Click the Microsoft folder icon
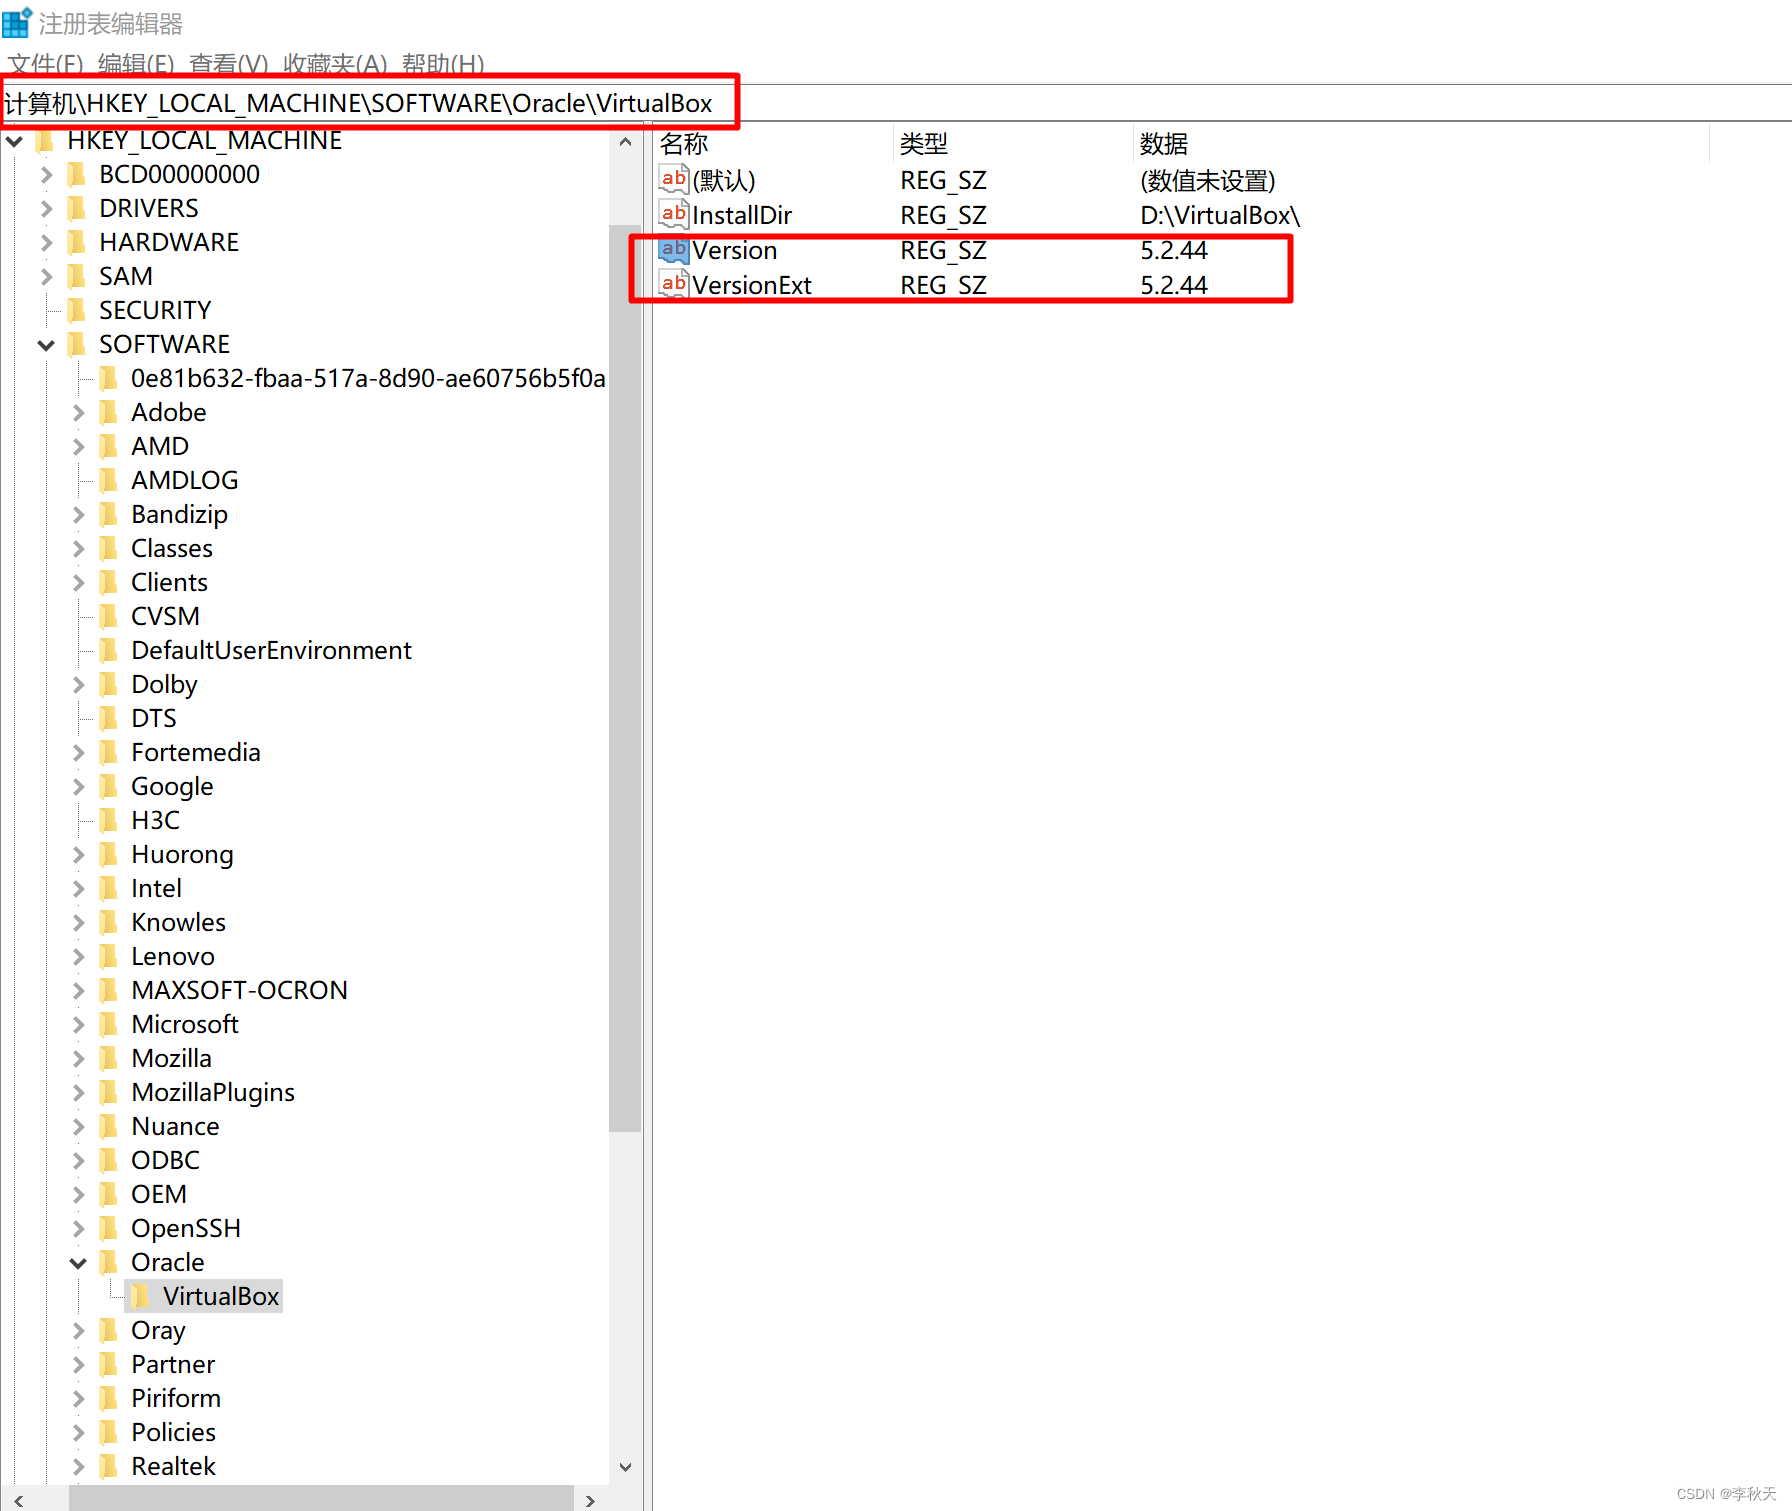1792x1511 pixels. pyautogui.click(x=109, y=1025)
